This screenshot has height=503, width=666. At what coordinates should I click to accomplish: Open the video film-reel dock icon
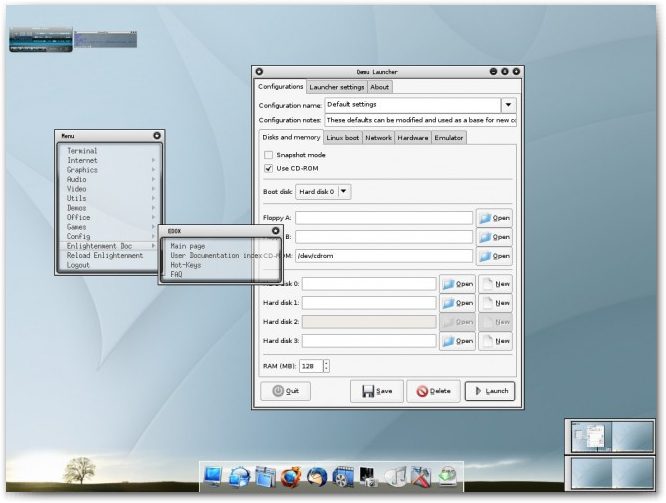(x=343, y=477)
